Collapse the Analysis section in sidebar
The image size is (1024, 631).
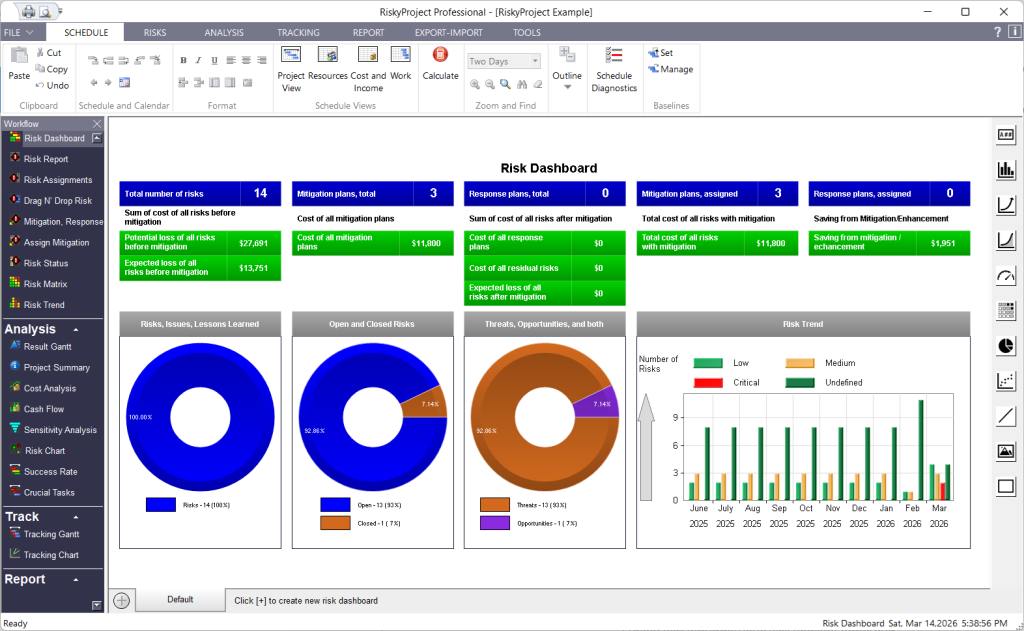pos(75,329)
